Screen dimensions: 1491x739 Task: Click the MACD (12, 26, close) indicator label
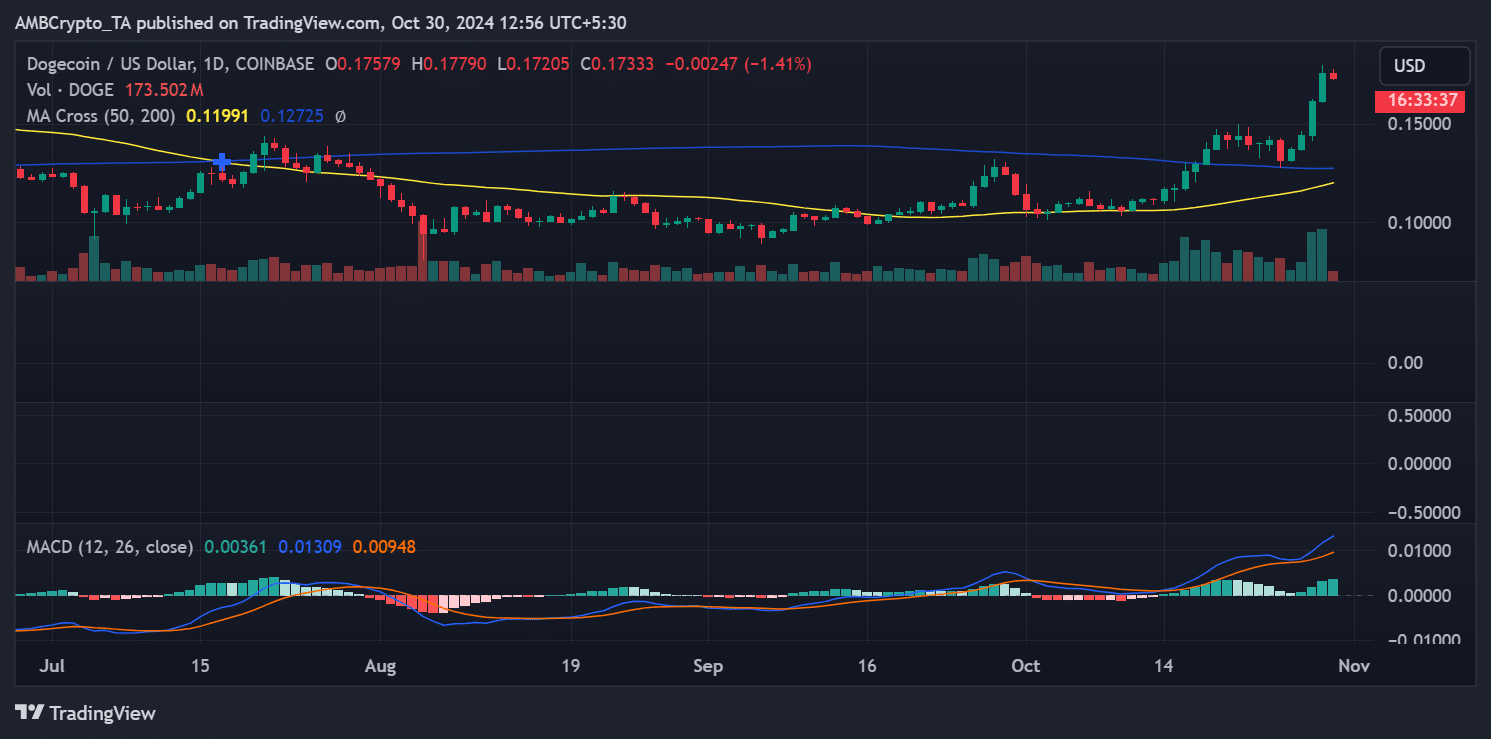[110, 547]
